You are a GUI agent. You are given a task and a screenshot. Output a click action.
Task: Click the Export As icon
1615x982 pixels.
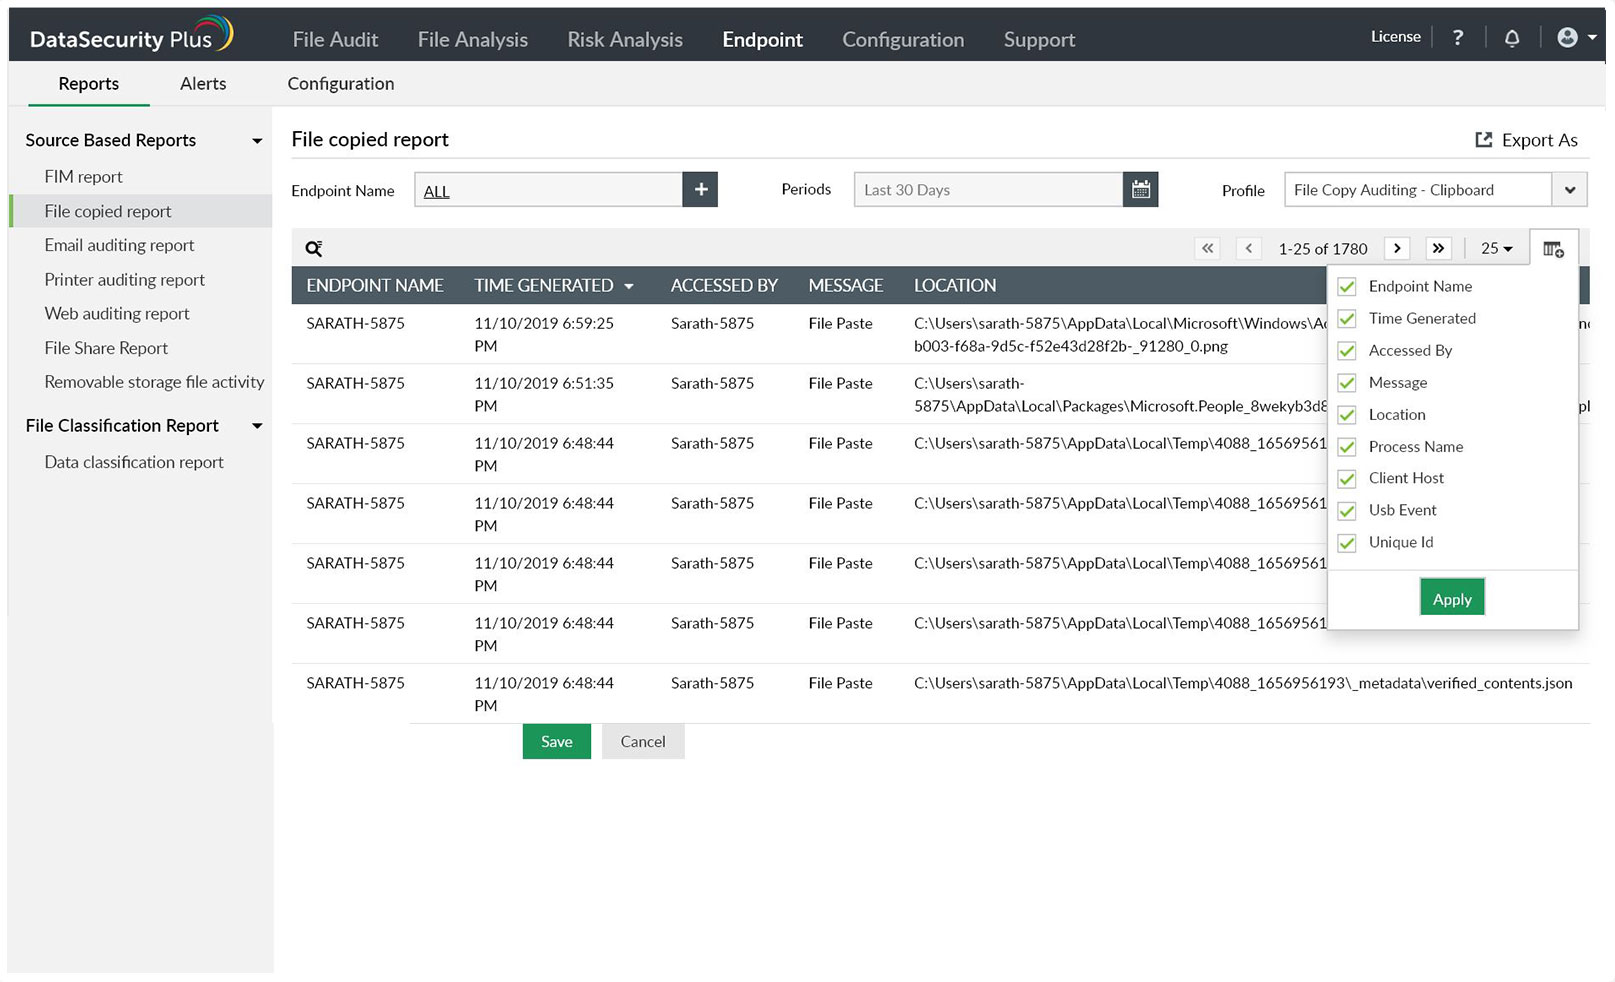pos(1484,140)
